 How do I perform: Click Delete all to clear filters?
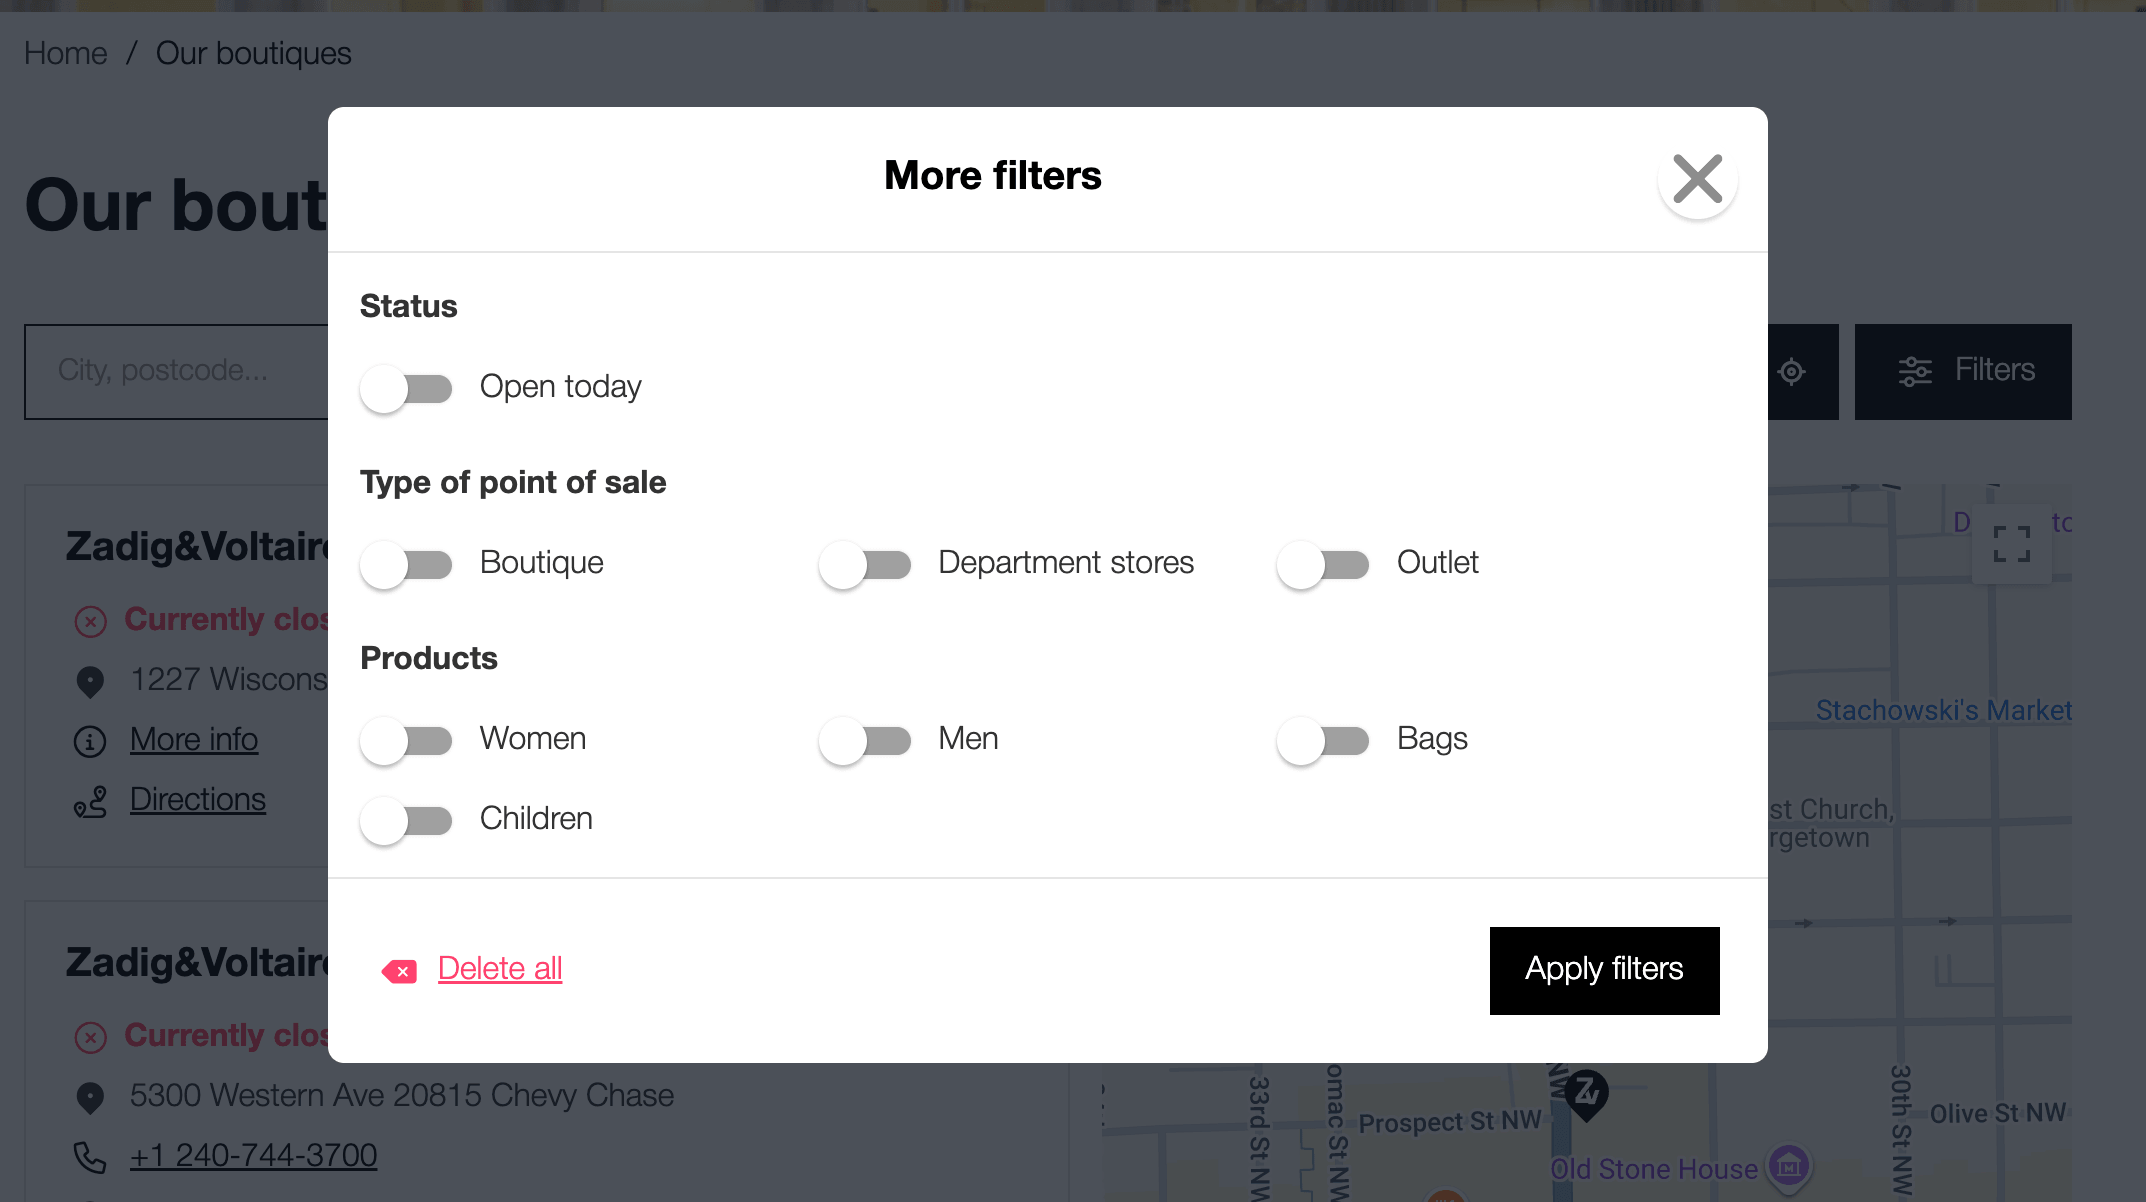[x=500, y=968]
